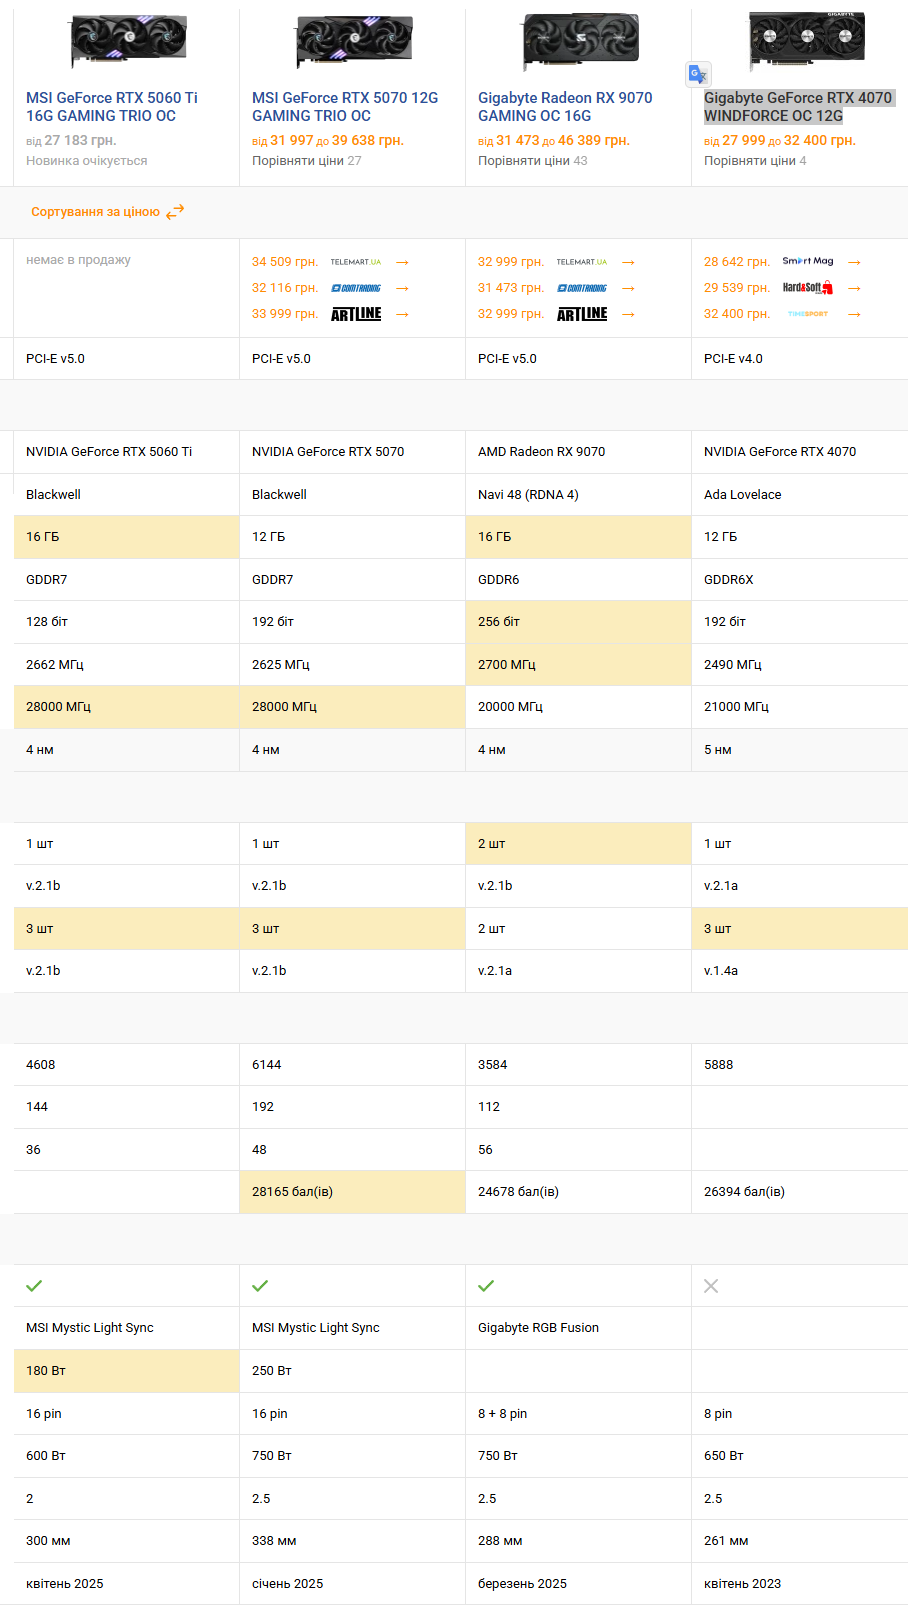The height and width of the screenshot is (1620, 908).
Task: Open Gigabyte Radeon RX 9070 GAMING OC 16G link
Action: coord(565,107)
